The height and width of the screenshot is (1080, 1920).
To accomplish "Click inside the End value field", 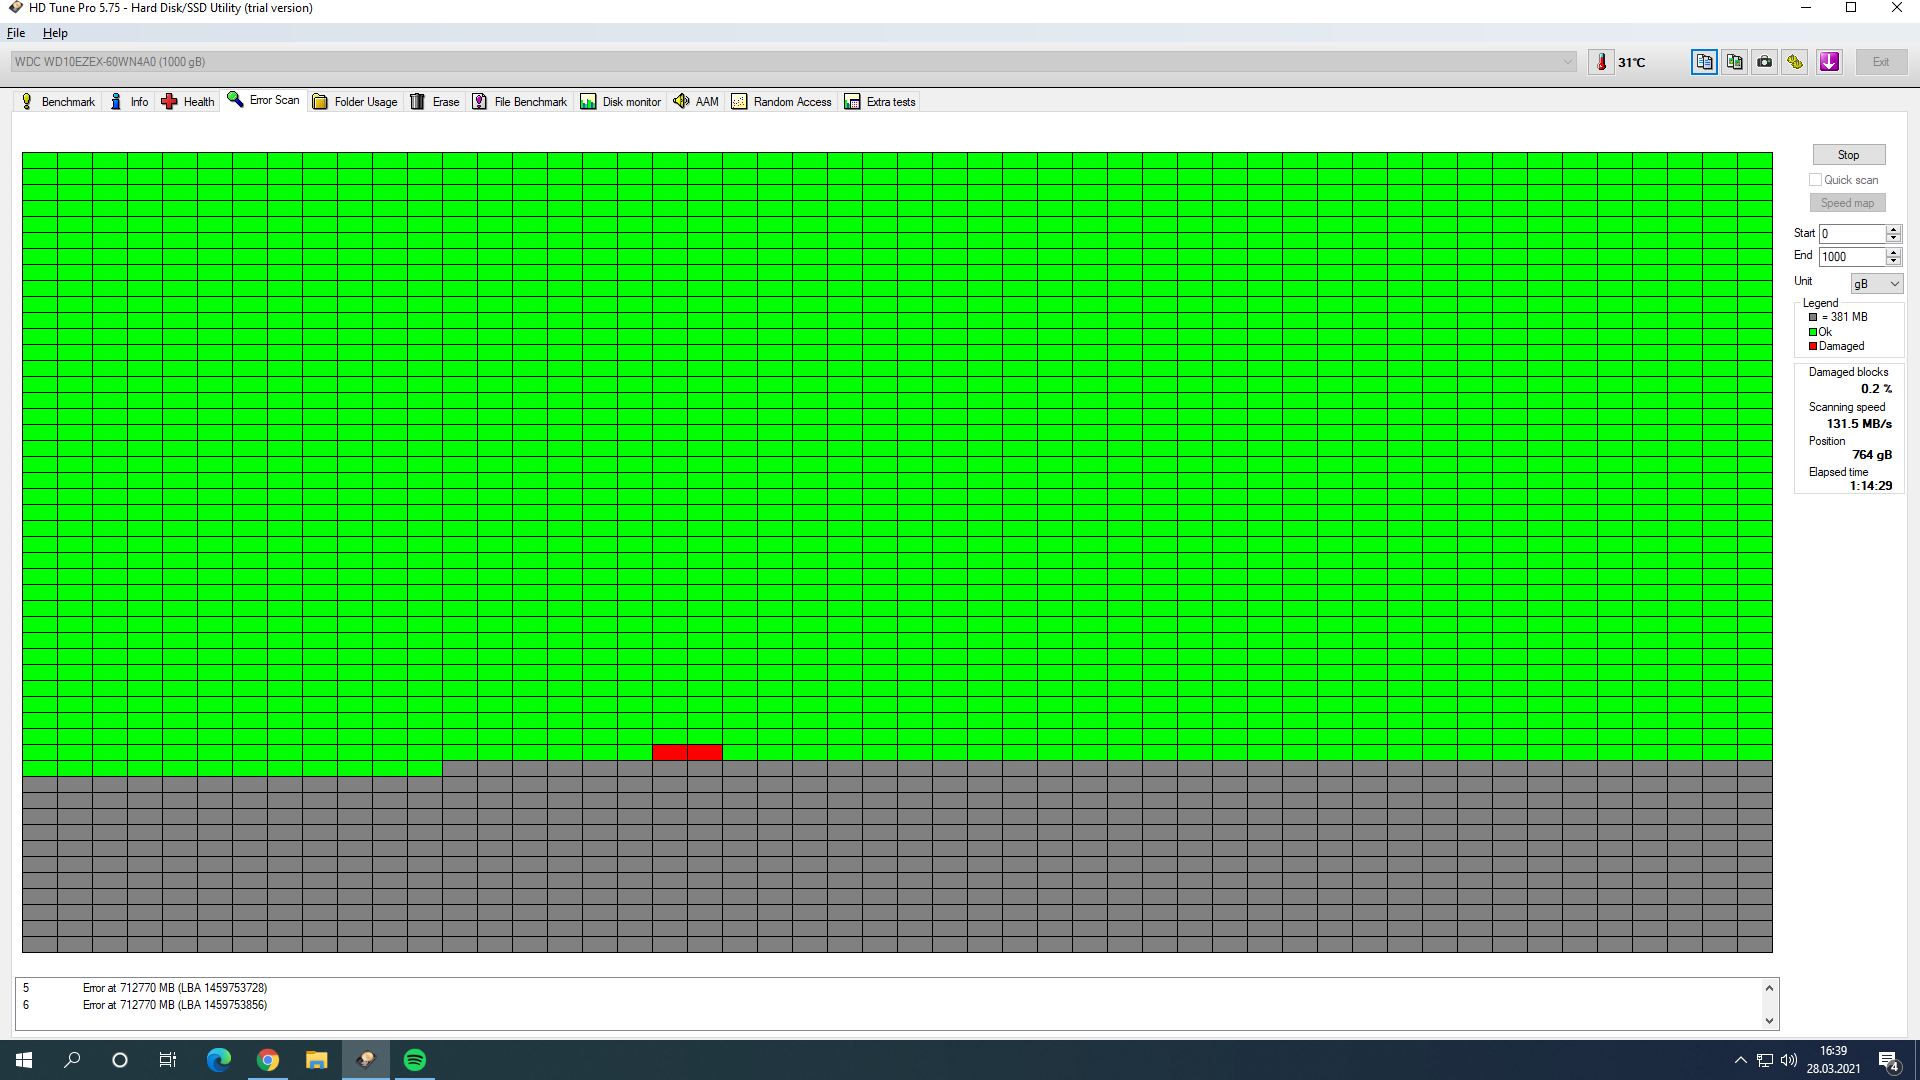I will point(1850,257).
